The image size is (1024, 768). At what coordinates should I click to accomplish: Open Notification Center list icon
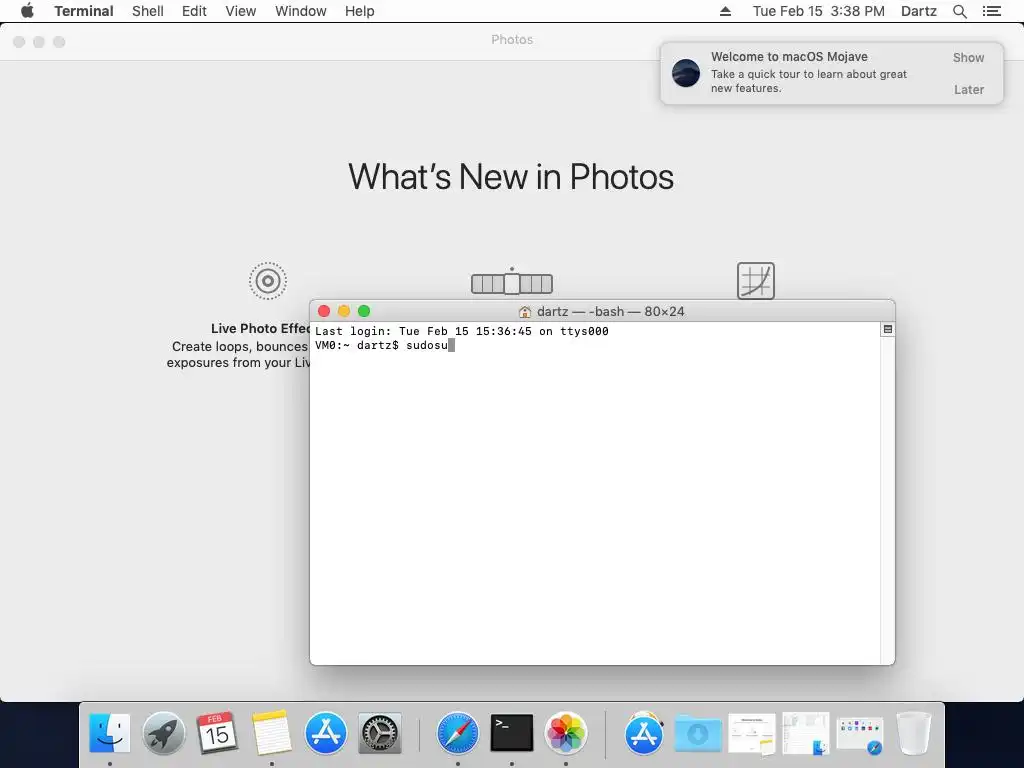pos(992,11)
